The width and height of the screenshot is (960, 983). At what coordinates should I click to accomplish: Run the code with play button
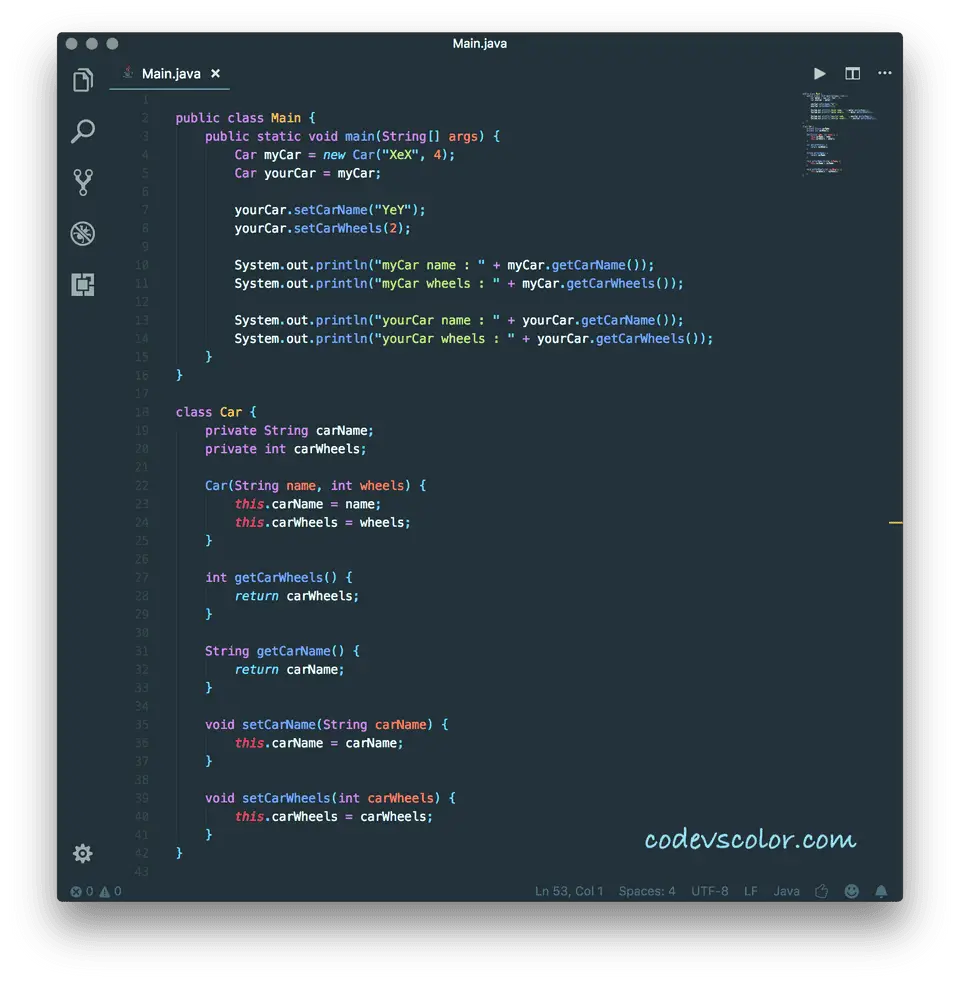820,73
